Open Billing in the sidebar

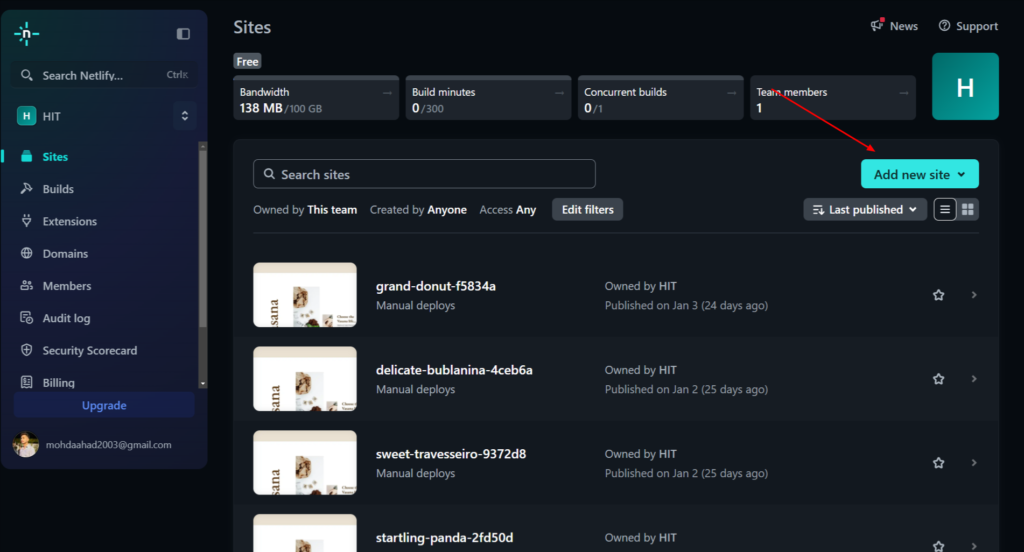(58, 383)
